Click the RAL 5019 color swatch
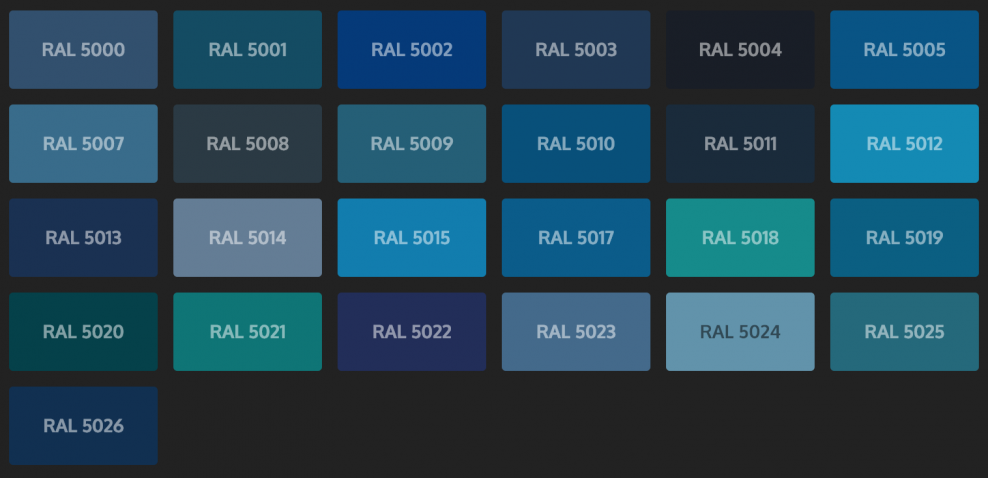Screen dimensions: 988x478 point(904,238)
